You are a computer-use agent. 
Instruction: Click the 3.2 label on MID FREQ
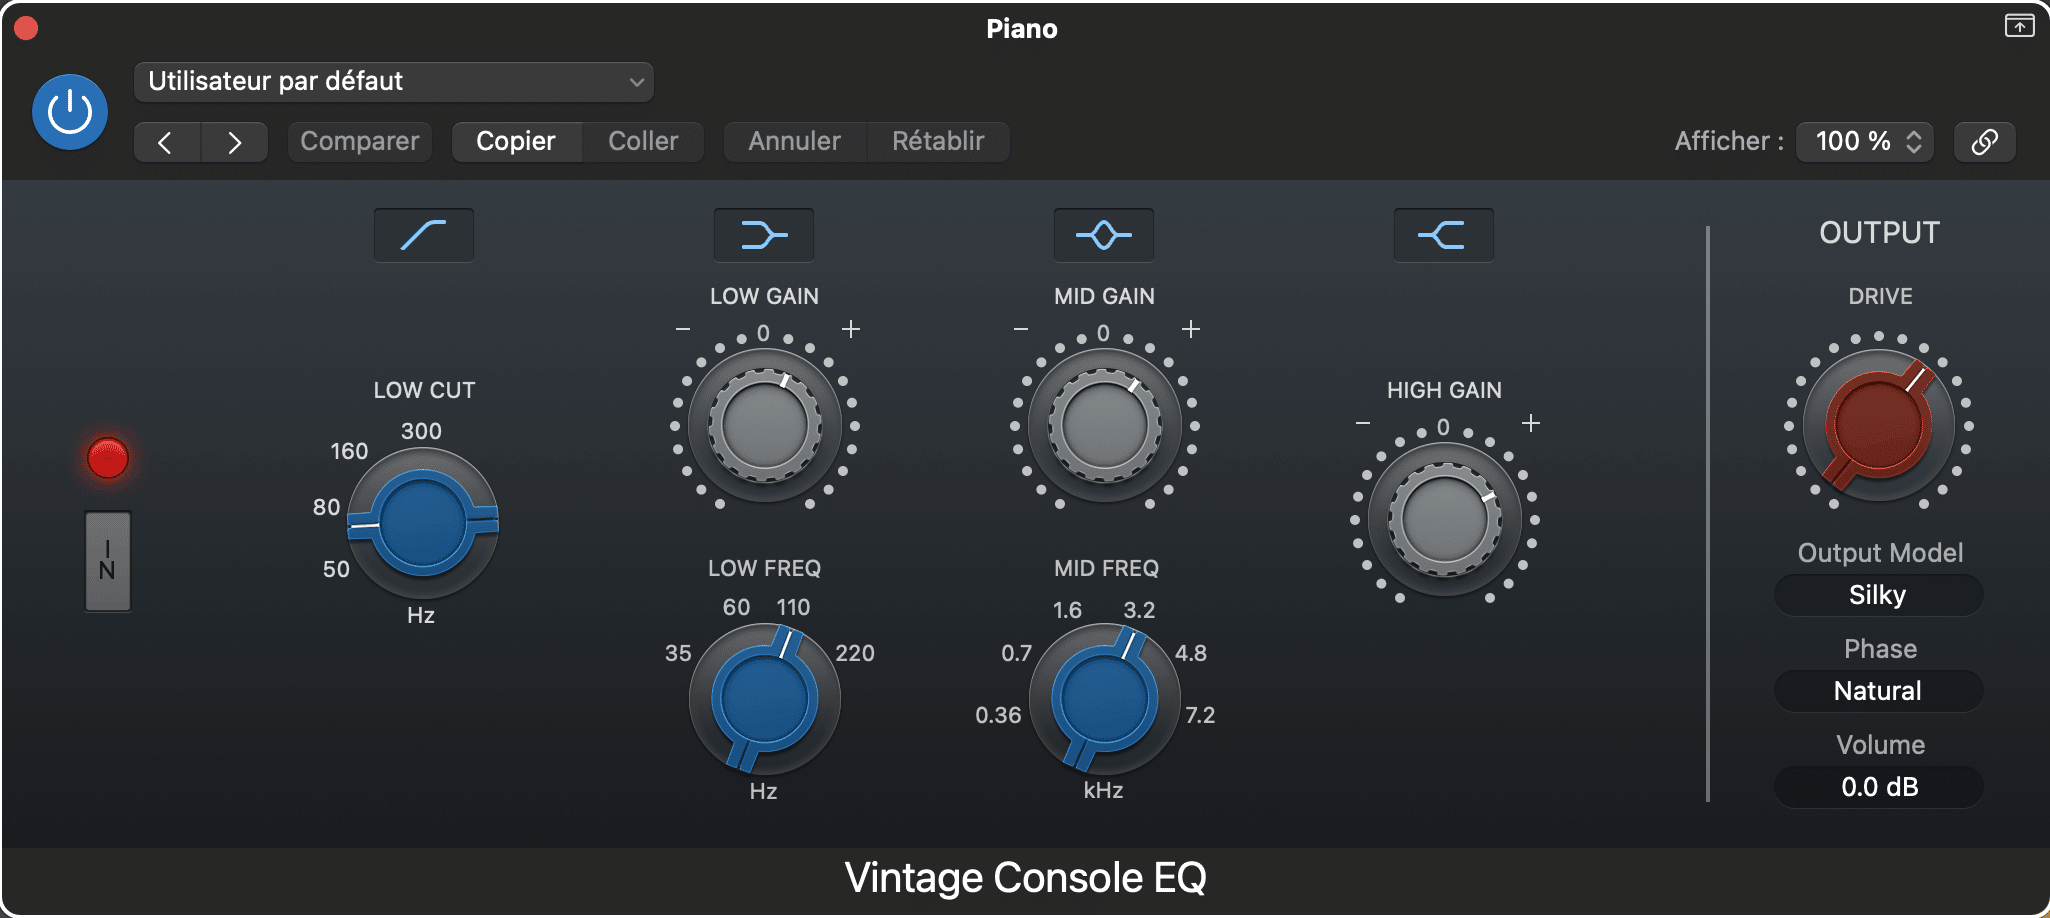pos(1139,610)
